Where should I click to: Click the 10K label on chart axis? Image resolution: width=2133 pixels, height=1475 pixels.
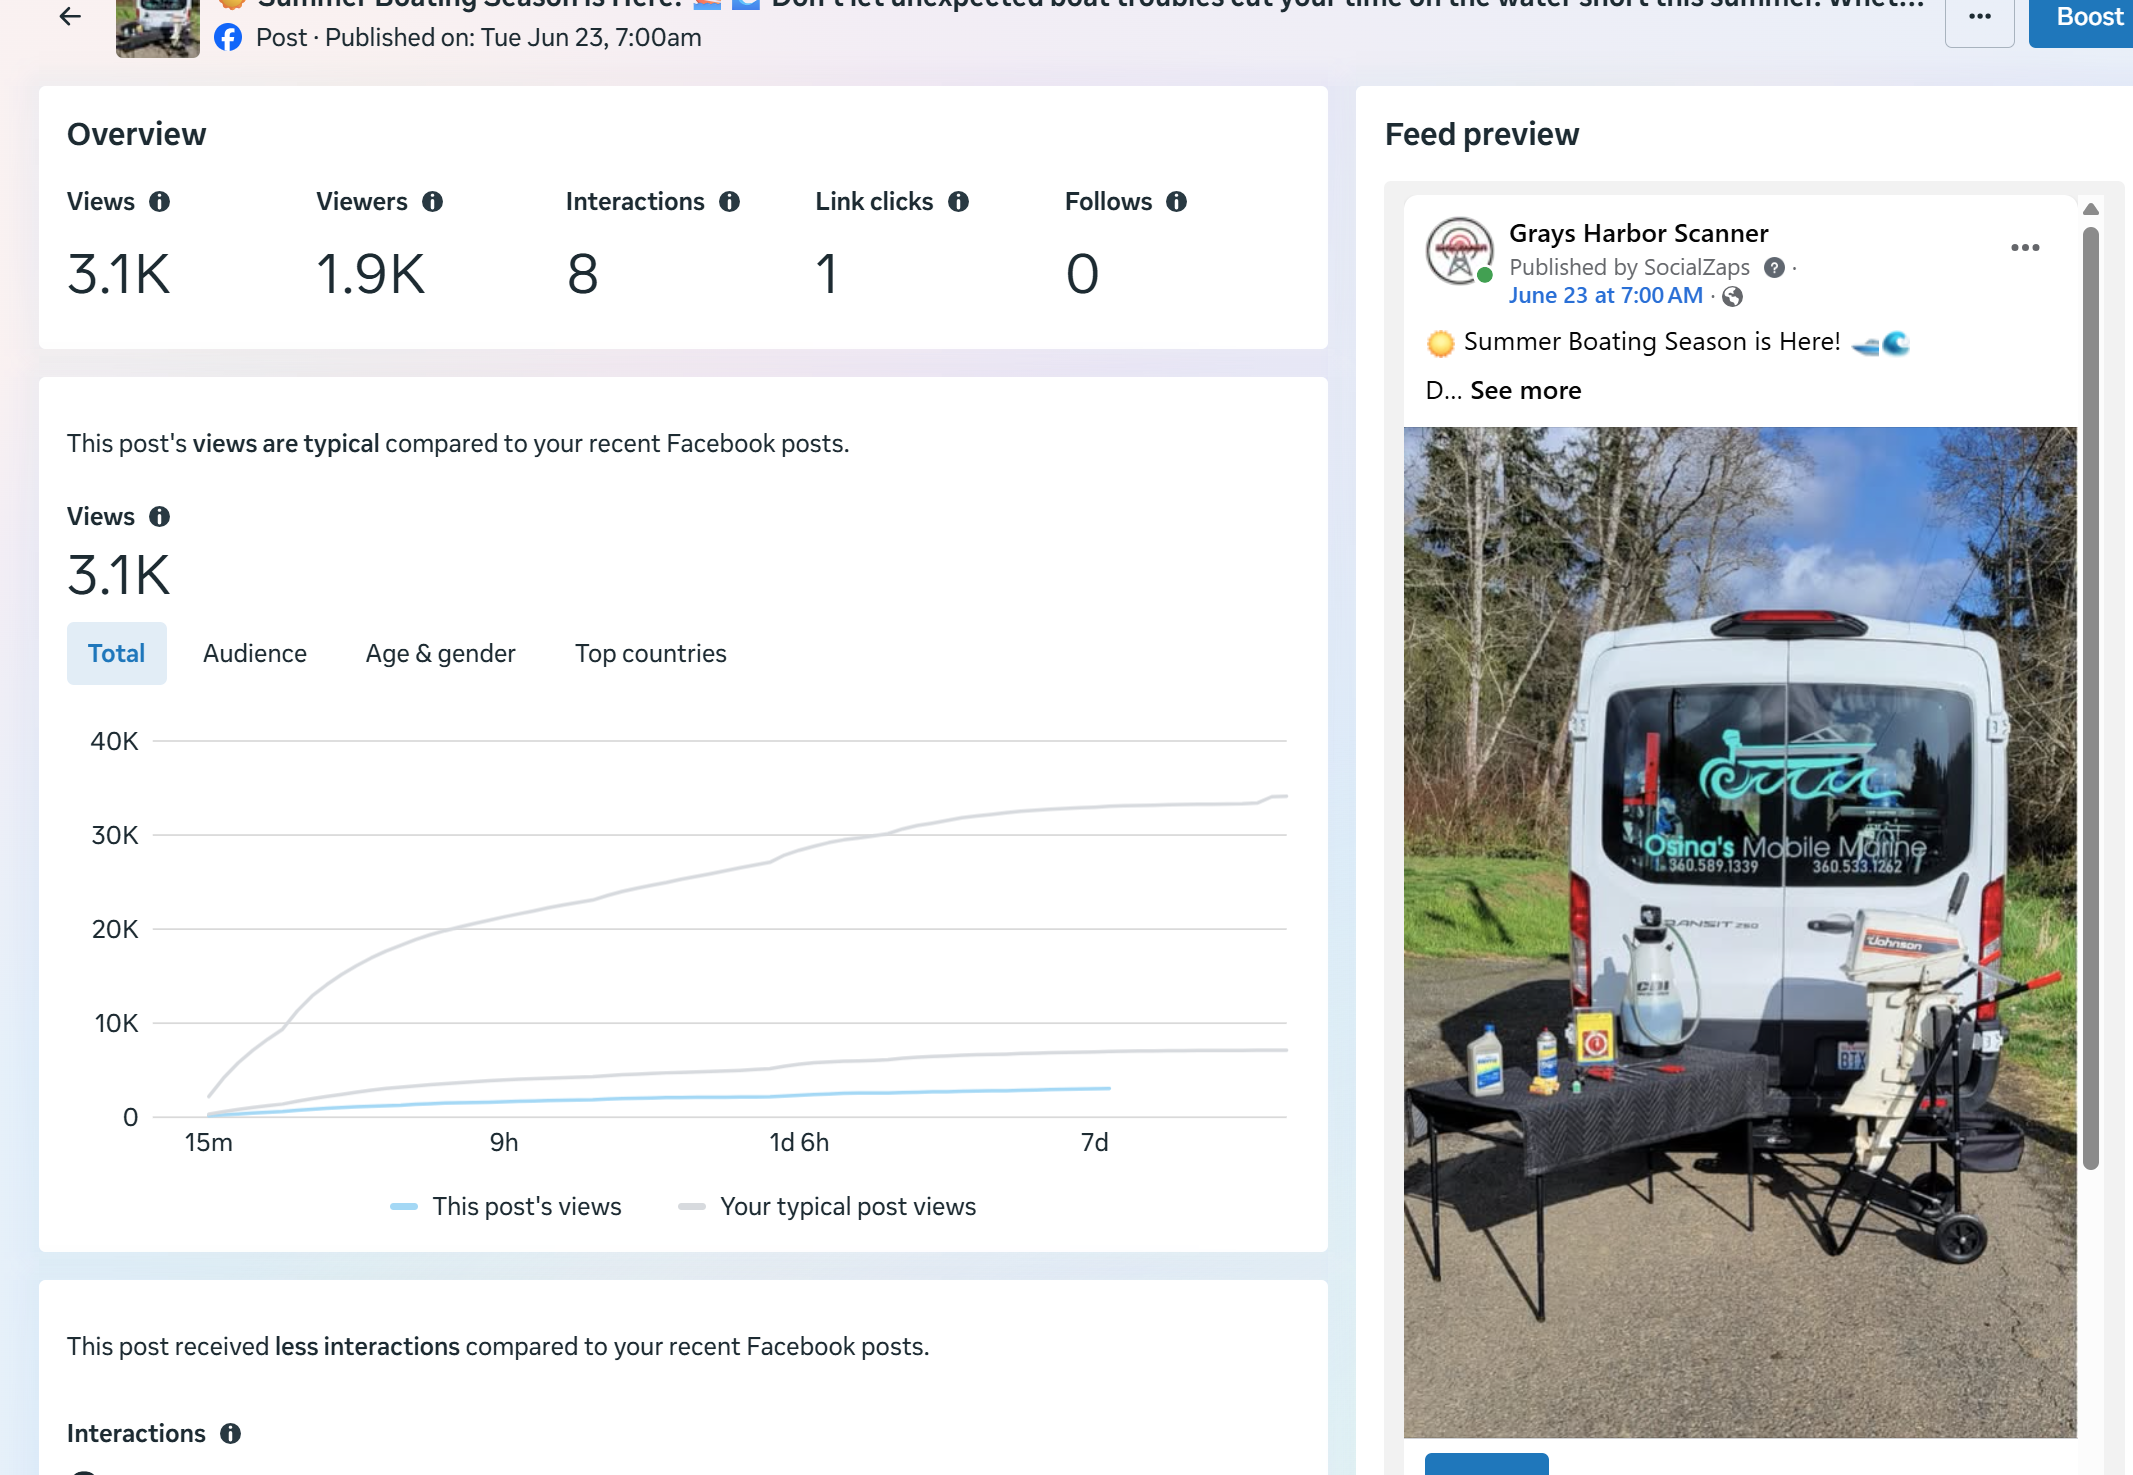pos(117,1023)
